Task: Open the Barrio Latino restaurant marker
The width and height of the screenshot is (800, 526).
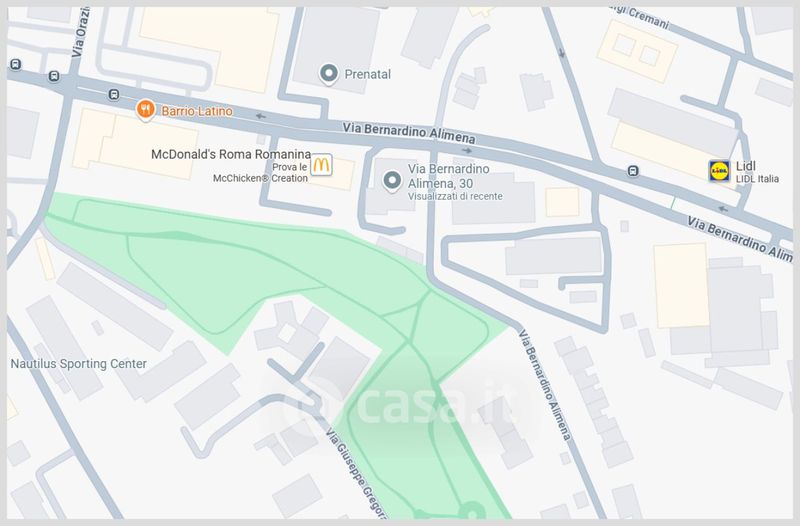Action: (x=145, y=110)
